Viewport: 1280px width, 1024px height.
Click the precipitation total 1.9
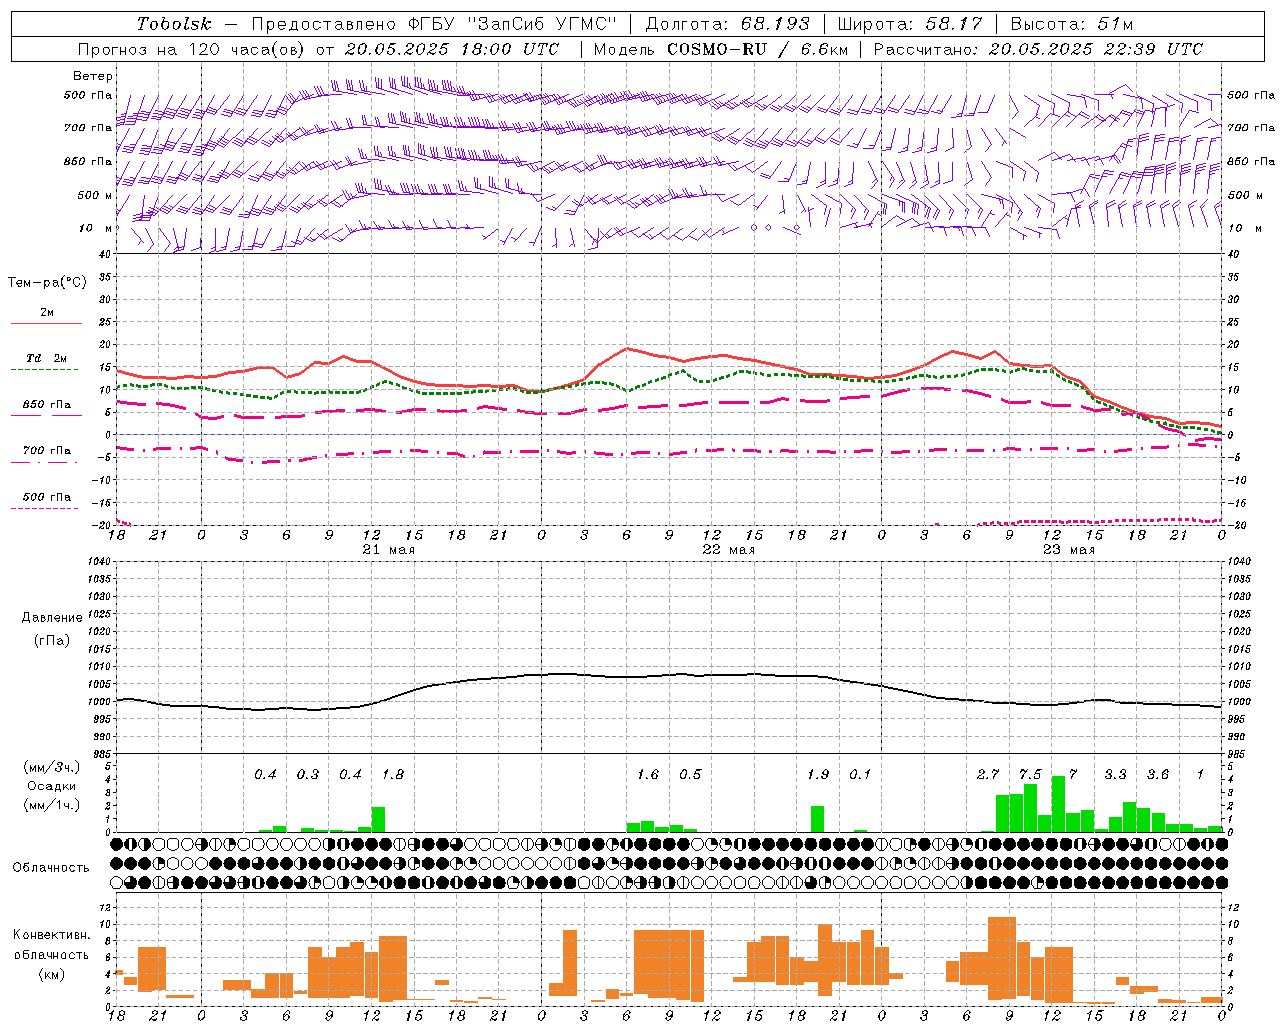(x=818, y=775)
